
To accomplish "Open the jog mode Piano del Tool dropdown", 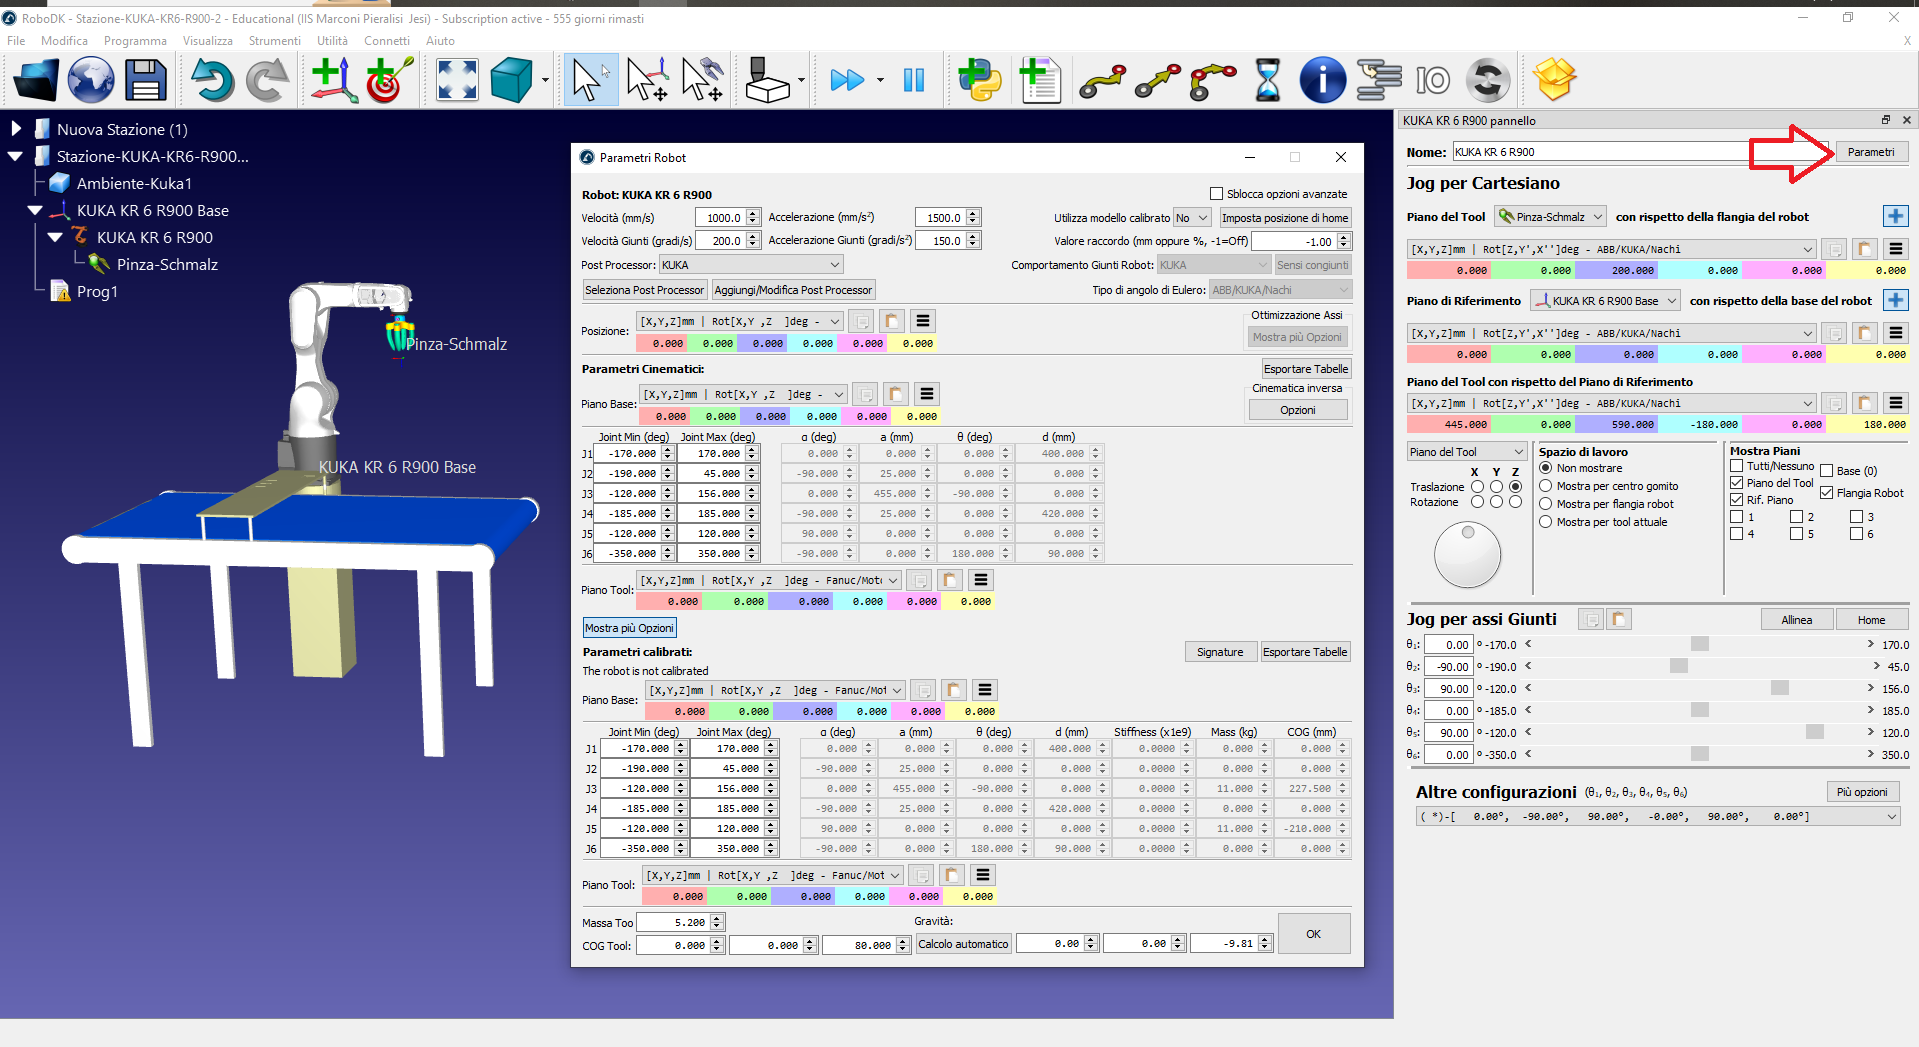I will [x=1467, y=452].
